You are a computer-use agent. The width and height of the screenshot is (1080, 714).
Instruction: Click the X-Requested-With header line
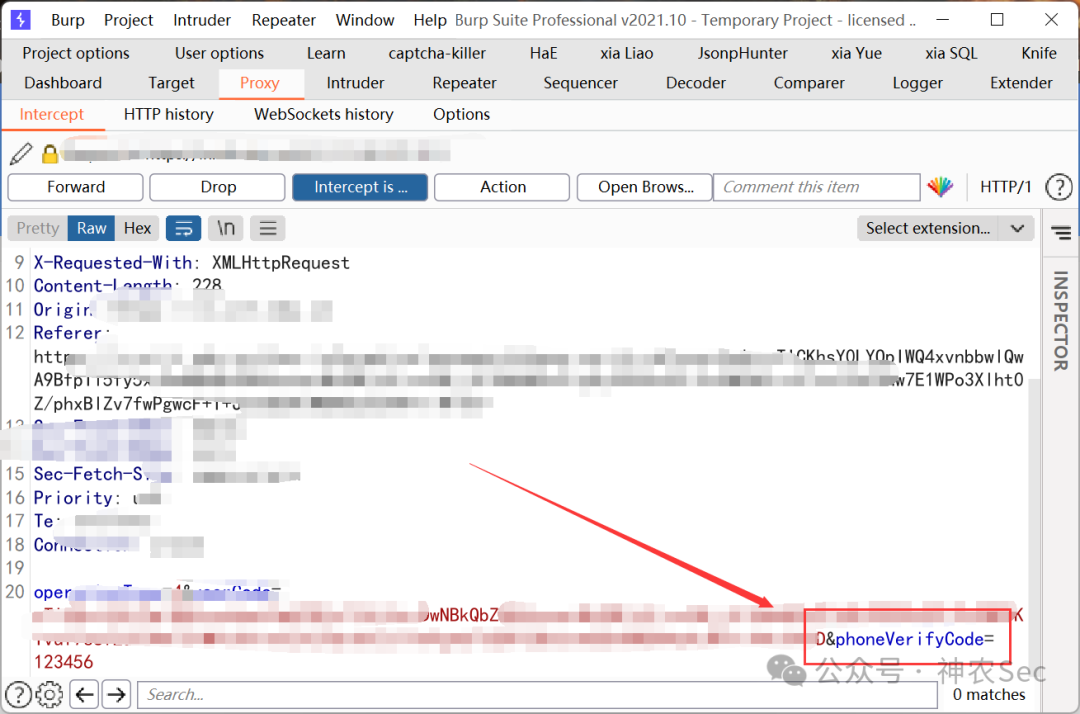191,262
